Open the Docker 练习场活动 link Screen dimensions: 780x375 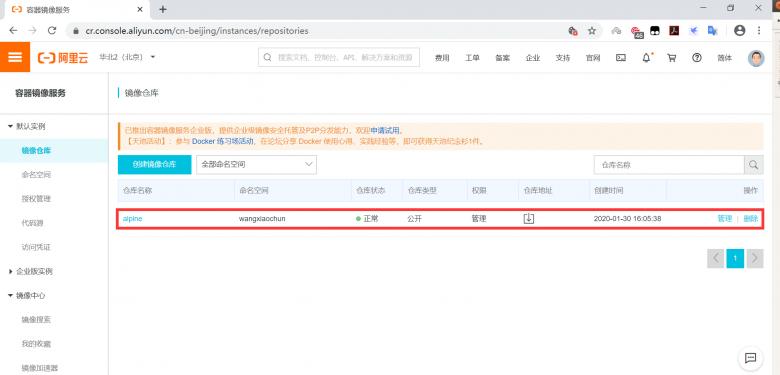pyautogui.click(x=222, y=141)
